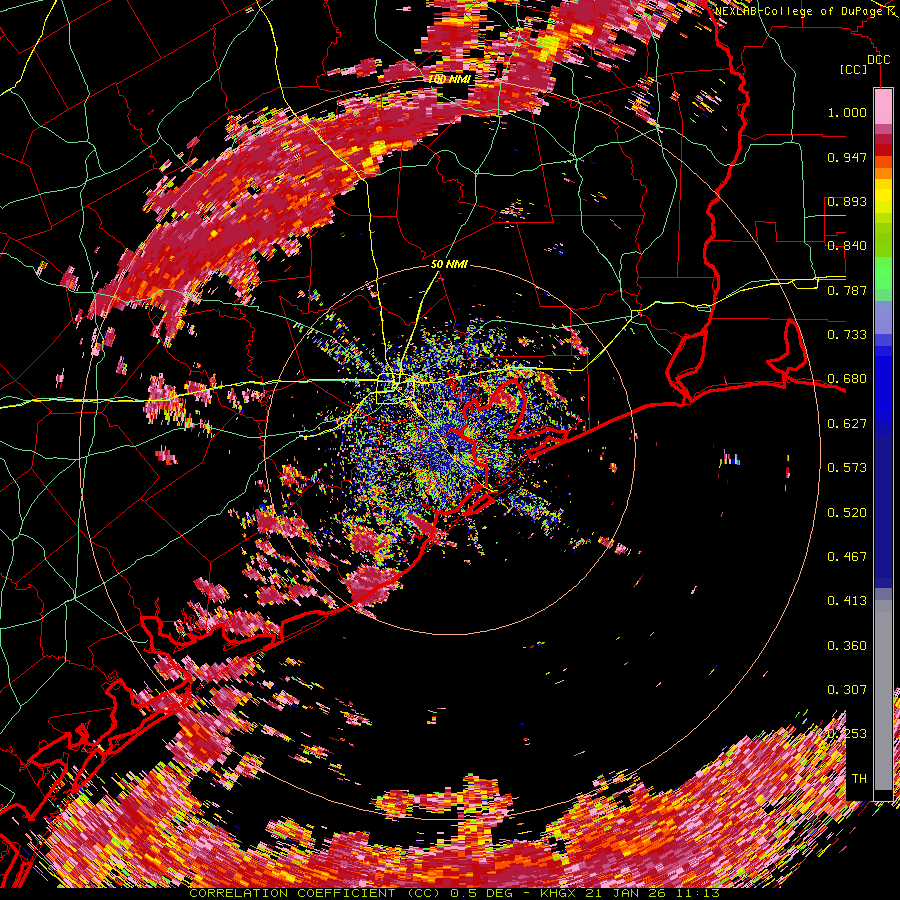Select the 0.733 scale value

(x=847, y=335)
